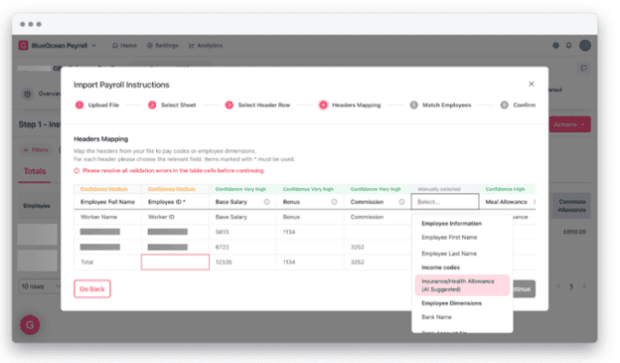
Task: Click the Employee column header in background table
Action: point(37,206)
